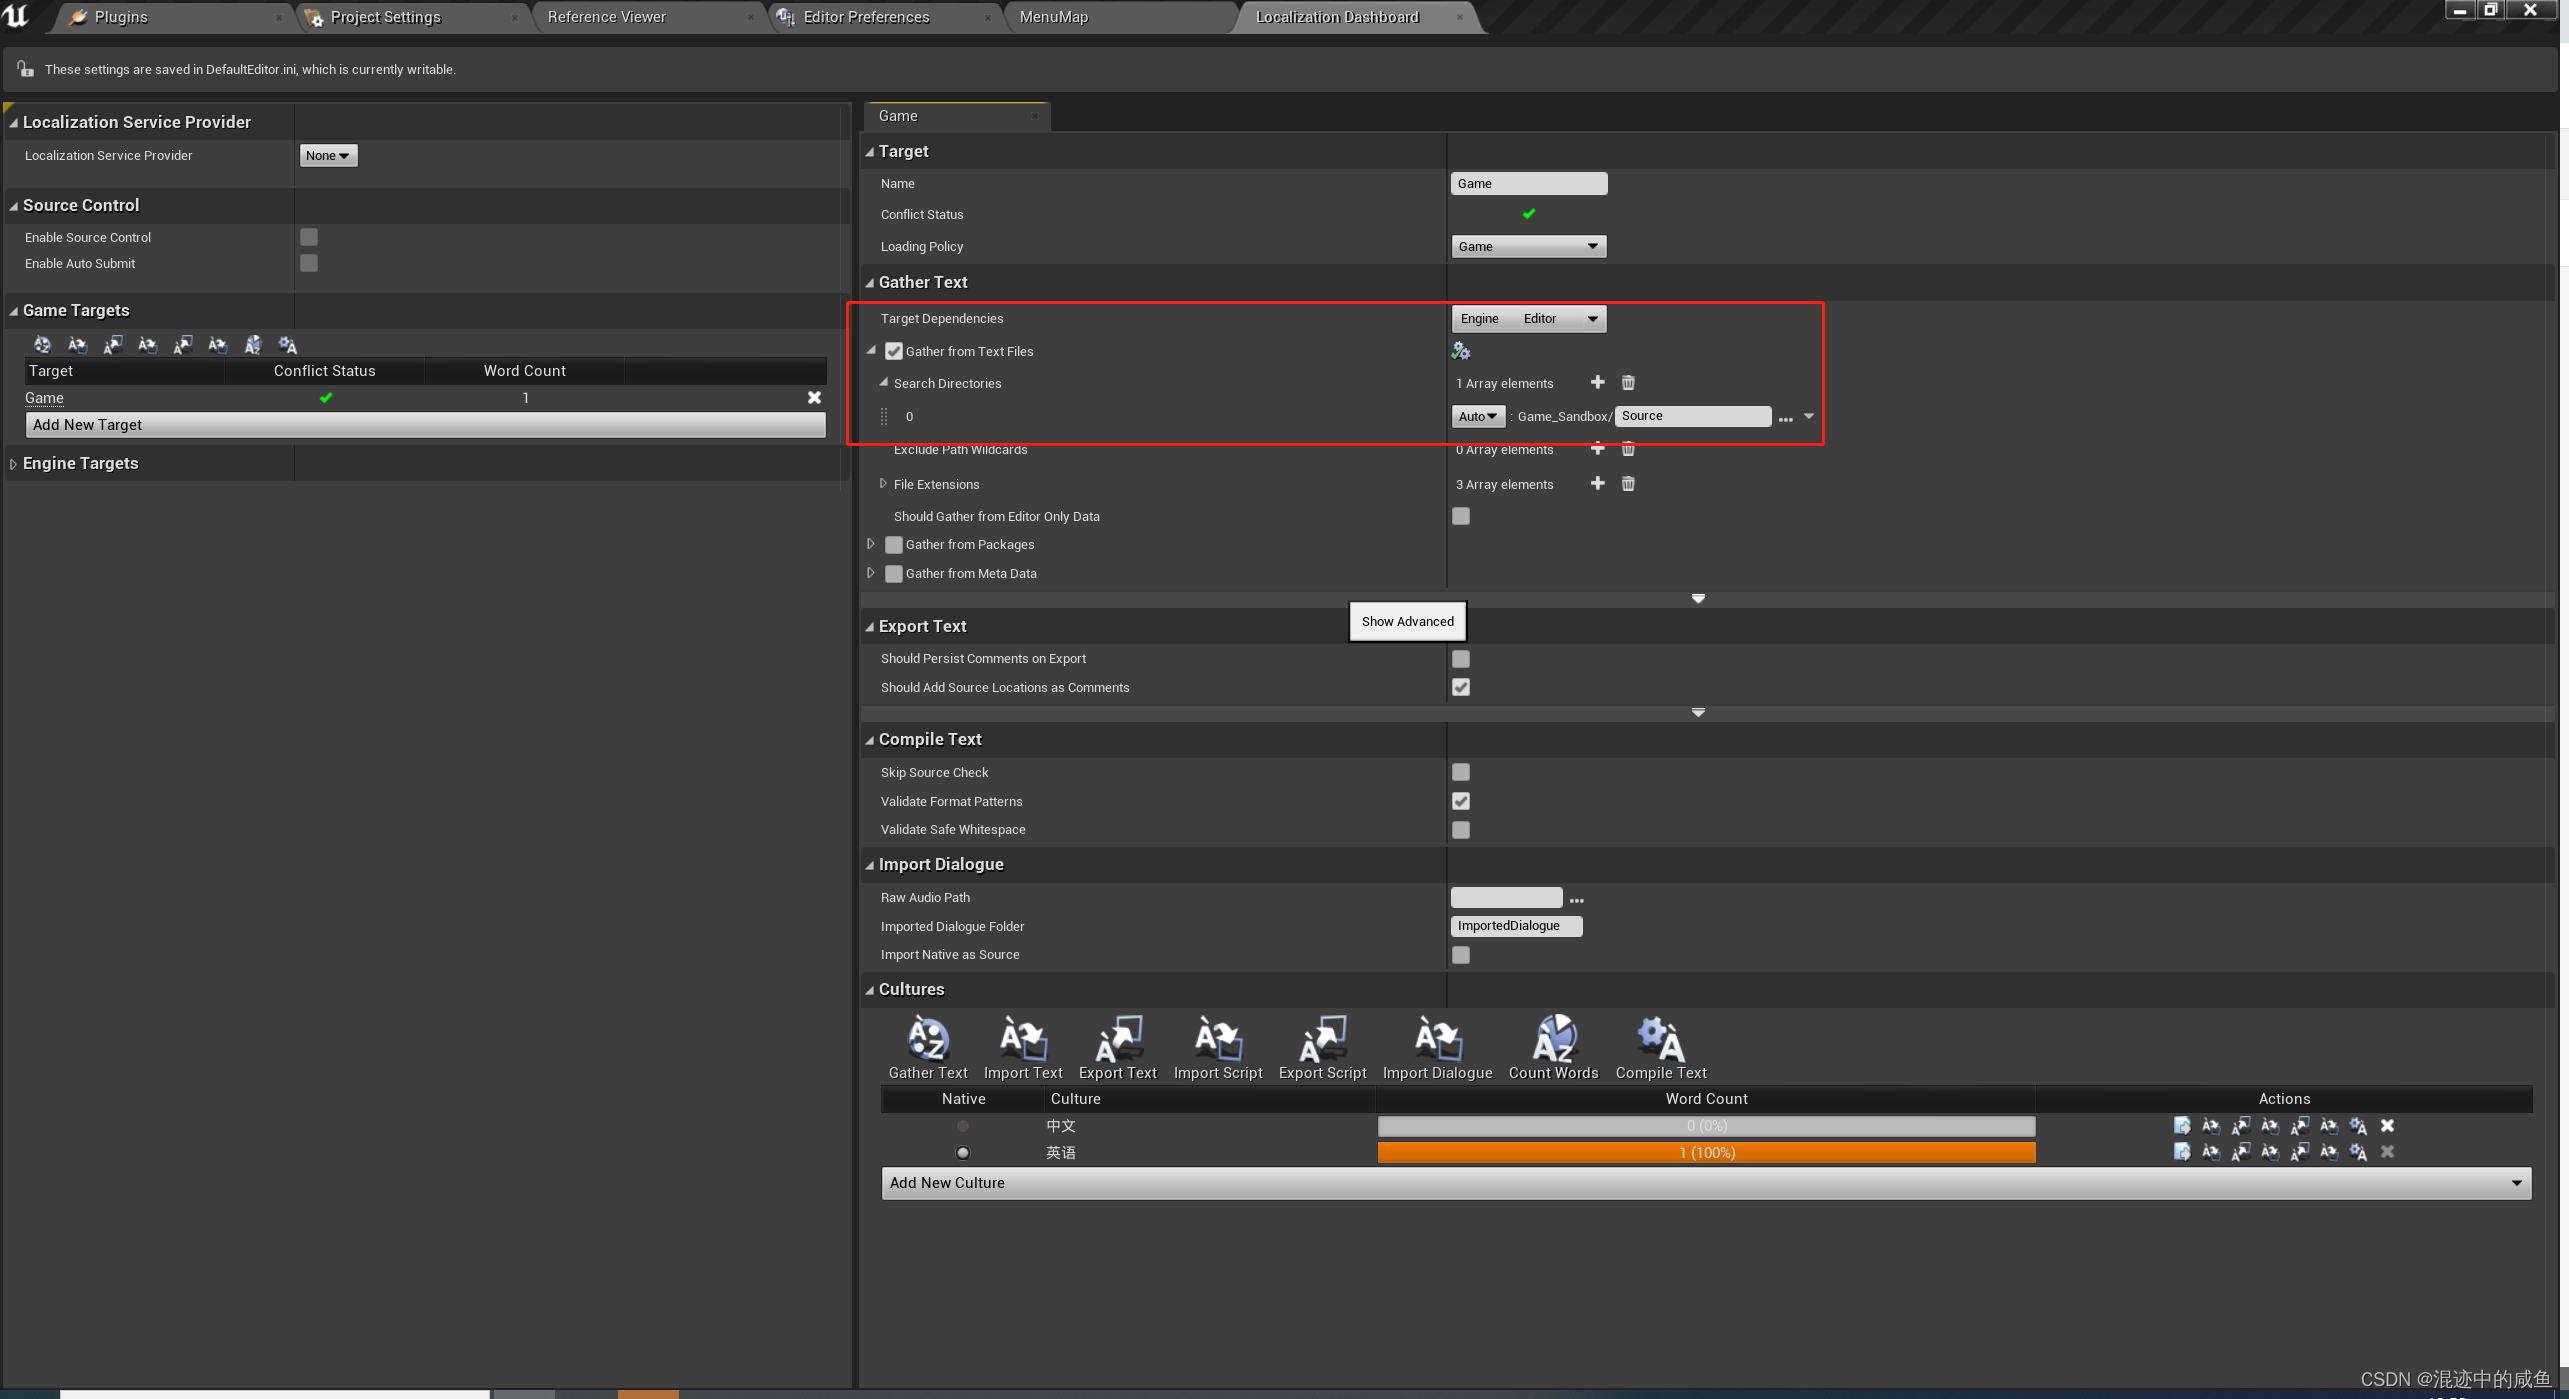The height and width of the screenshot is (1399, 2569).
Task: Add a Search Directories array element
Action: click(x=1597, y=383)
